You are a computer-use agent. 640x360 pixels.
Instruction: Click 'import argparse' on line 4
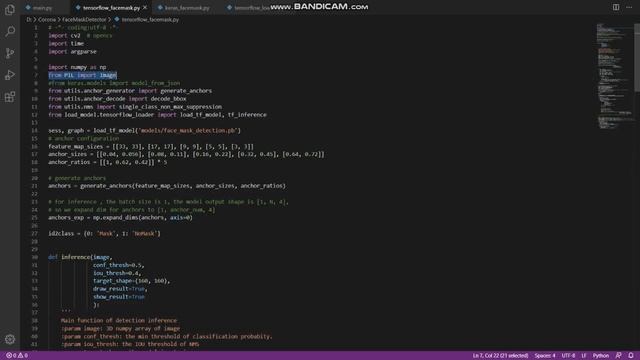72,51
